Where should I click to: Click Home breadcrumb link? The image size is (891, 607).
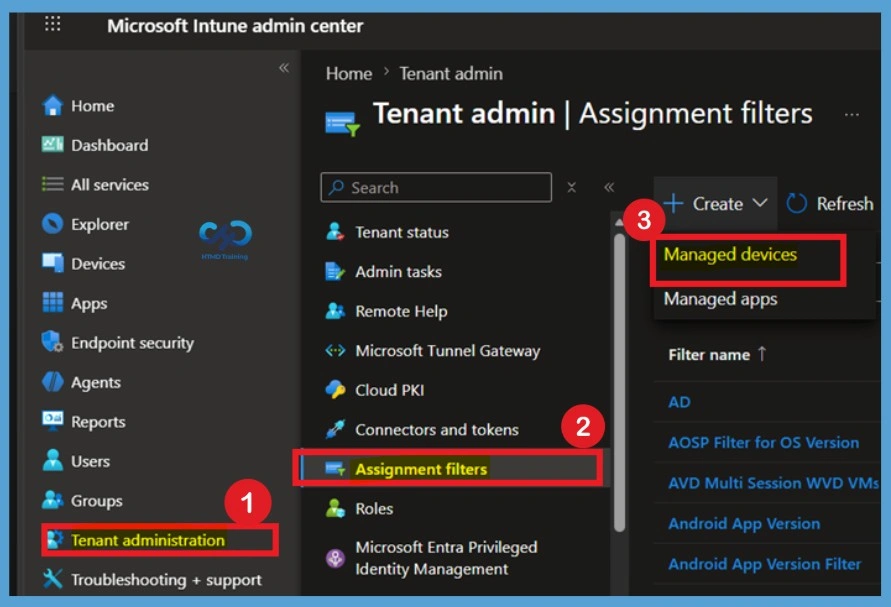349,73
